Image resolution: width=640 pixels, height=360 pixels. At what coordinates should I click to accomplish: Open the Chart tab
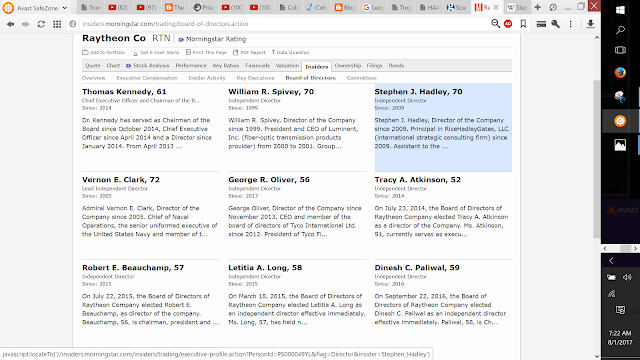(x=113, y=66)
